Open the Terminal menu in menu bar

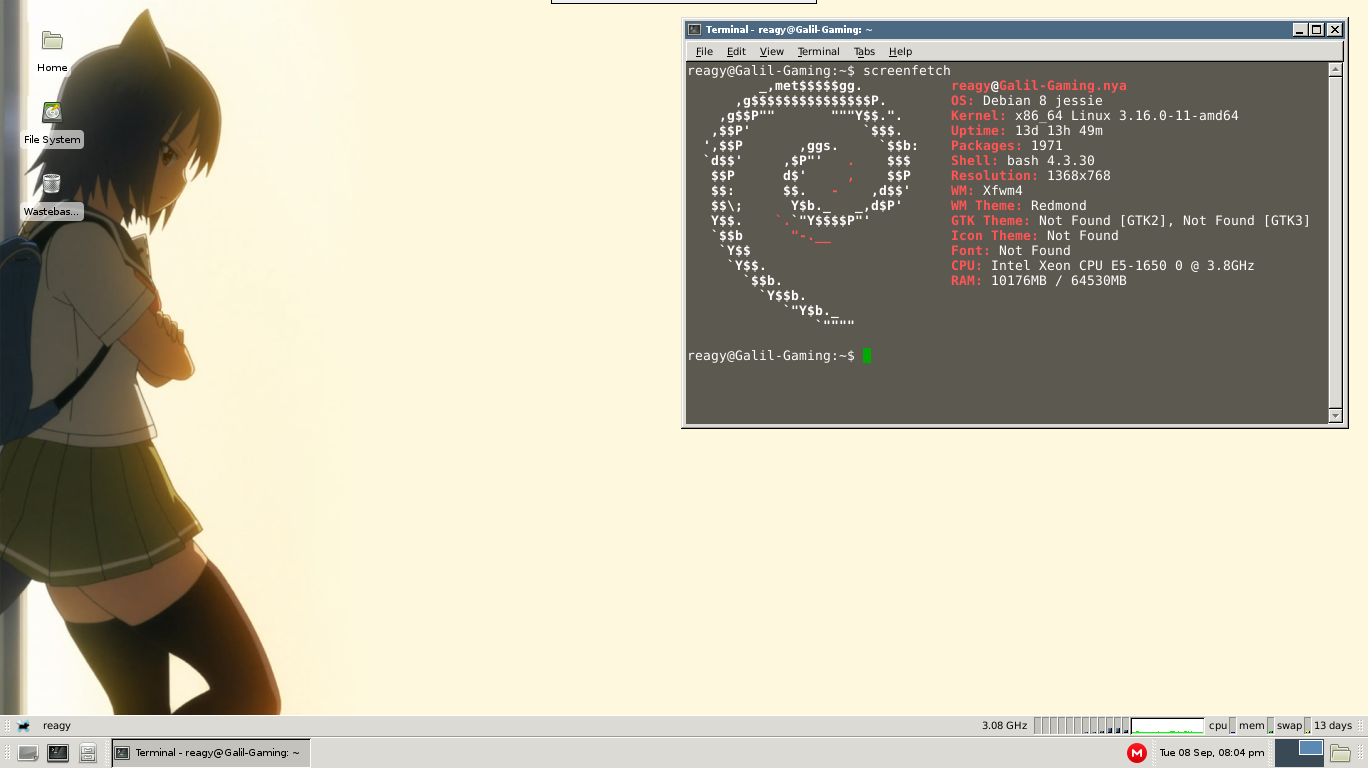818,51
